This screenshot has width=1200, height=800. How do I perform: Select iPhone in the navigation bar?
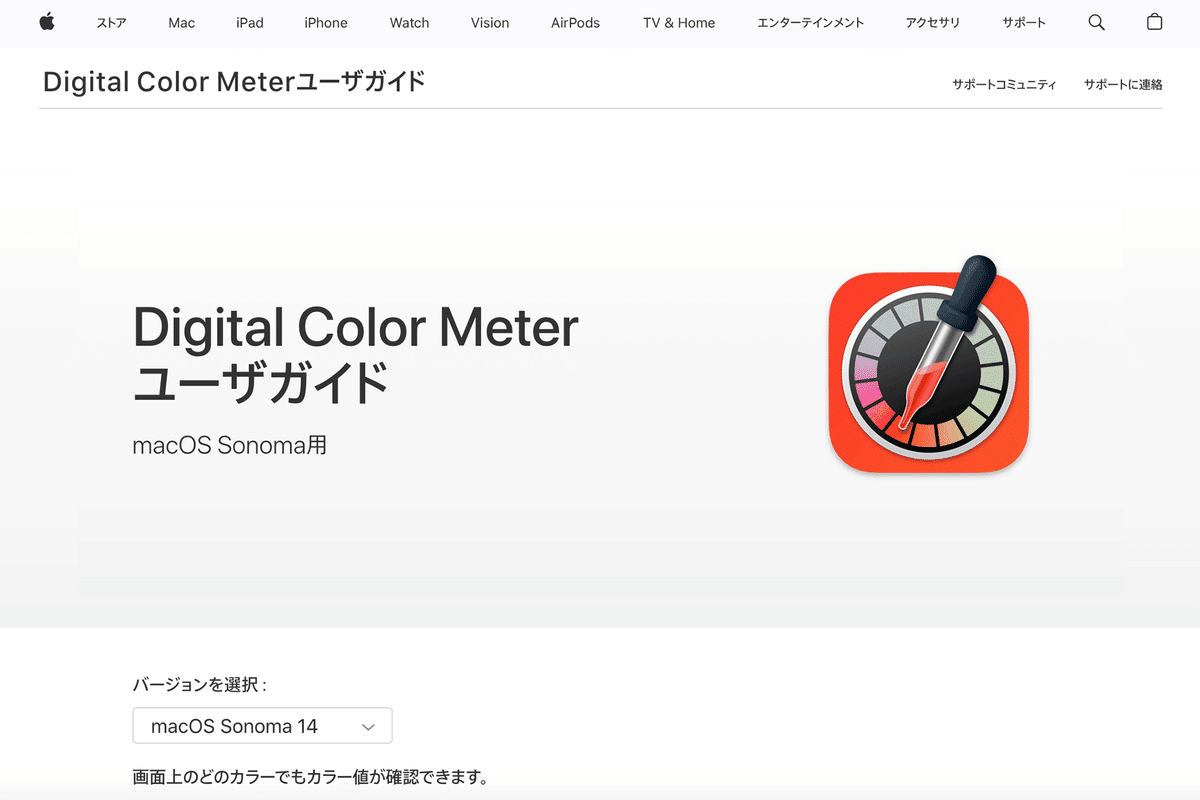coord(326,23)
